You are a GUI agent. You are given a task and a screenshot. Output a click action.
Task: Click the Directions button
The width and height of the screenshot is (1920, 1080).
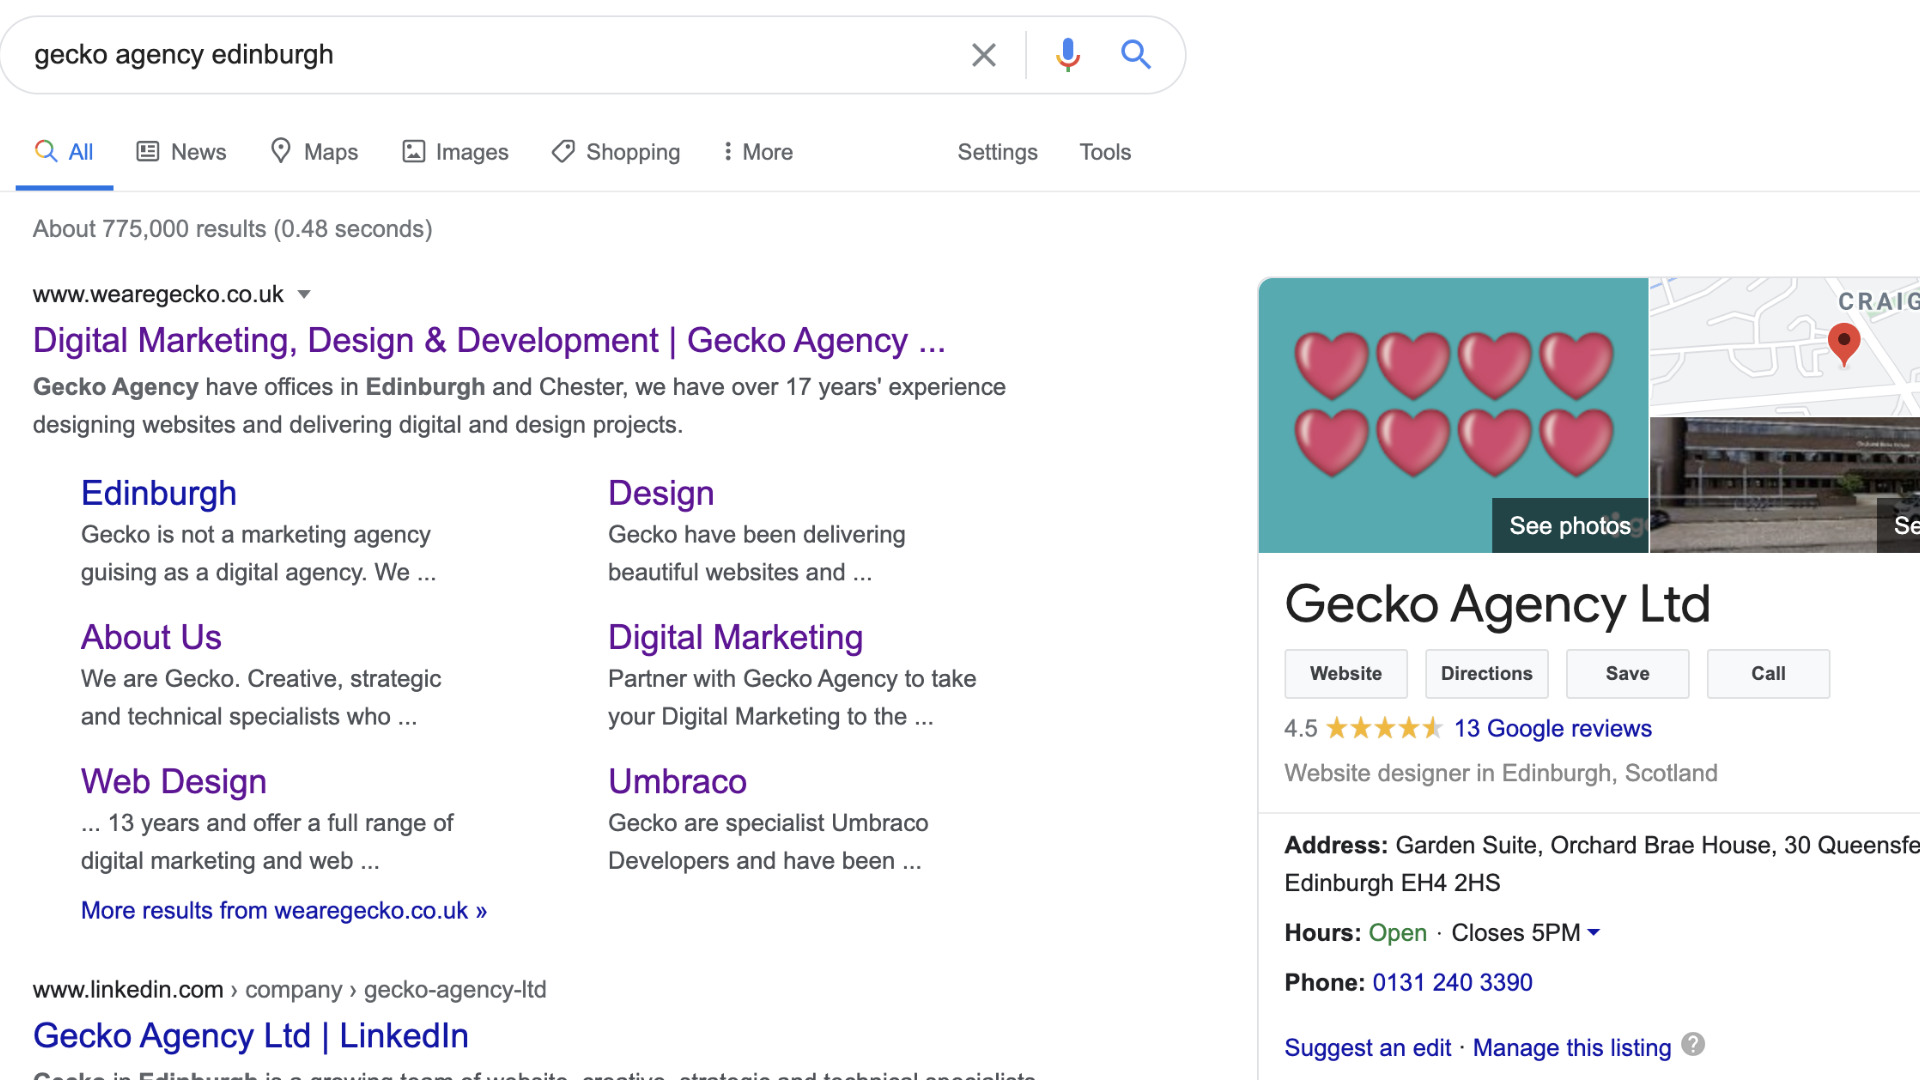click(x=1487, y=674)
